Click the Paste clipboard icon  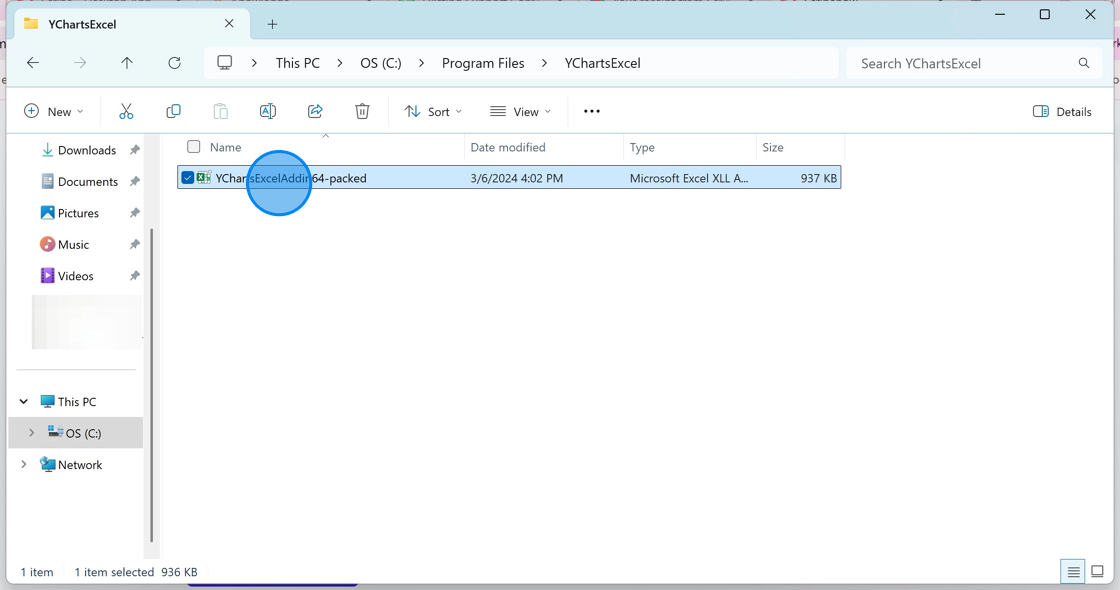pos(221,111)
